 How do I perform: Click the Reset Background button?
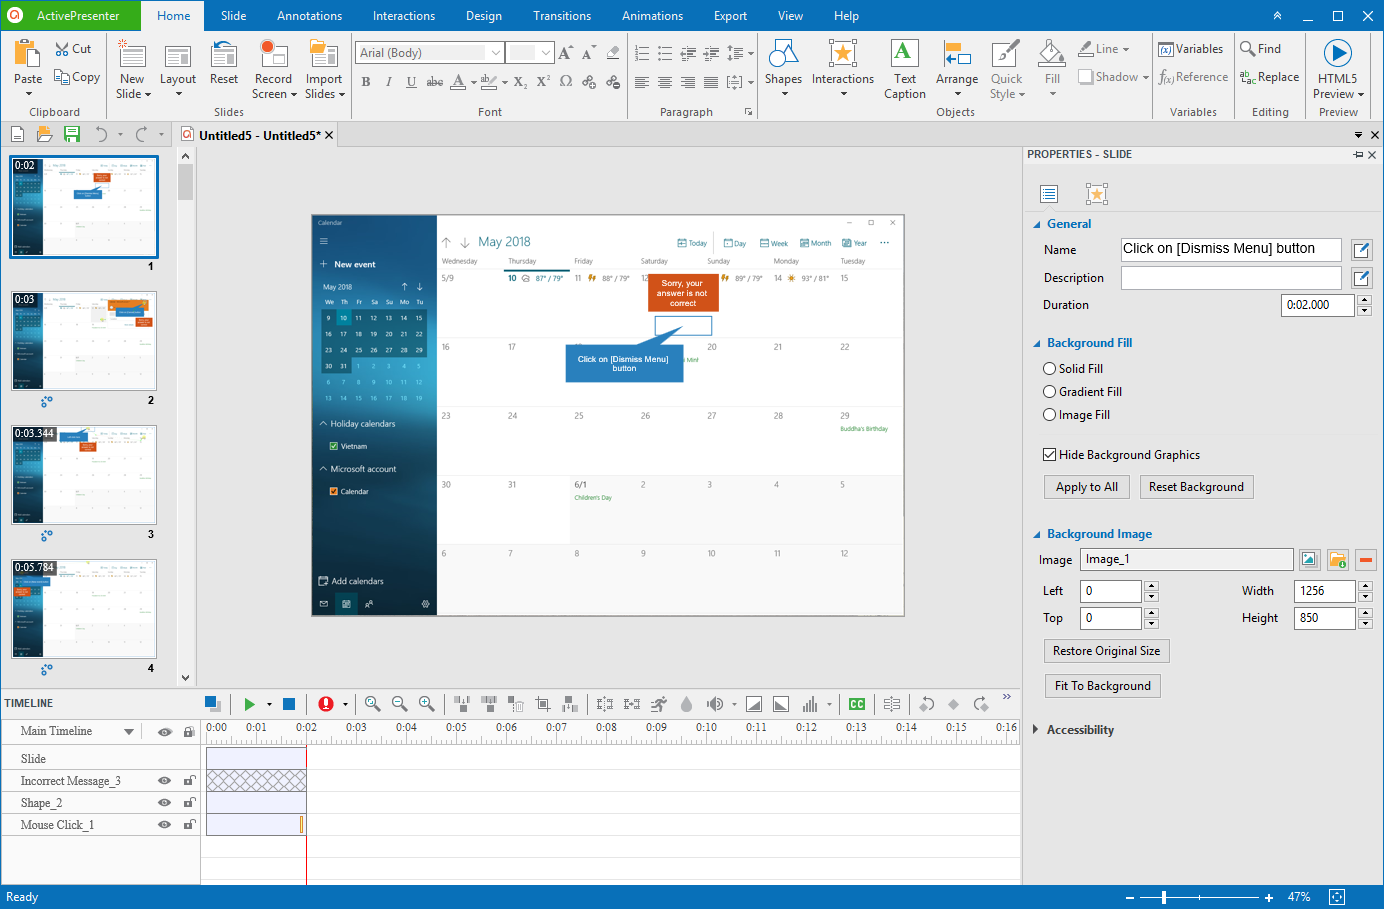[1196, 487]
